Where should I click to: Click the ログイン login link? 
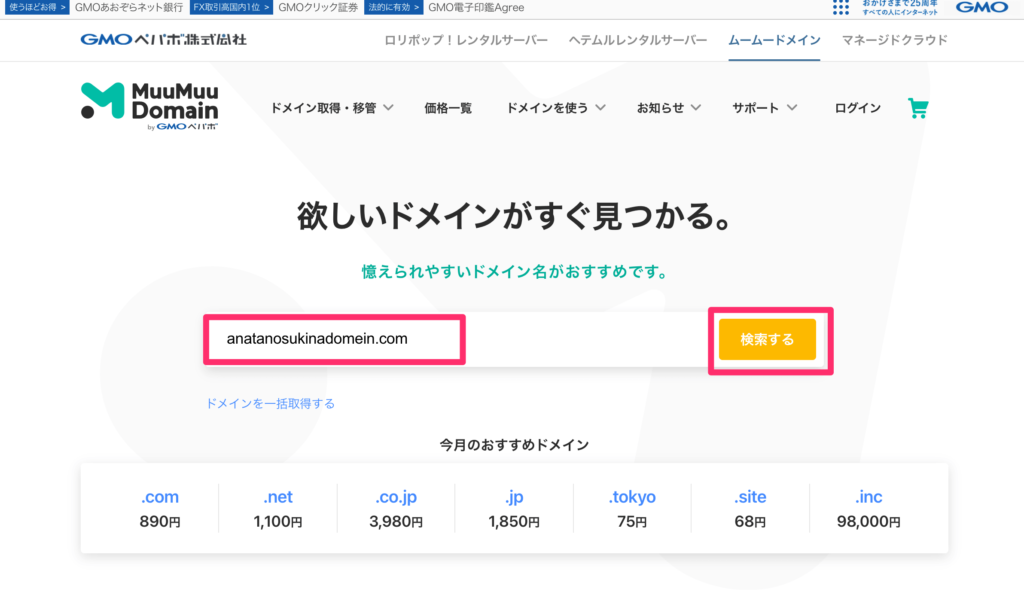tap(857, 108)
